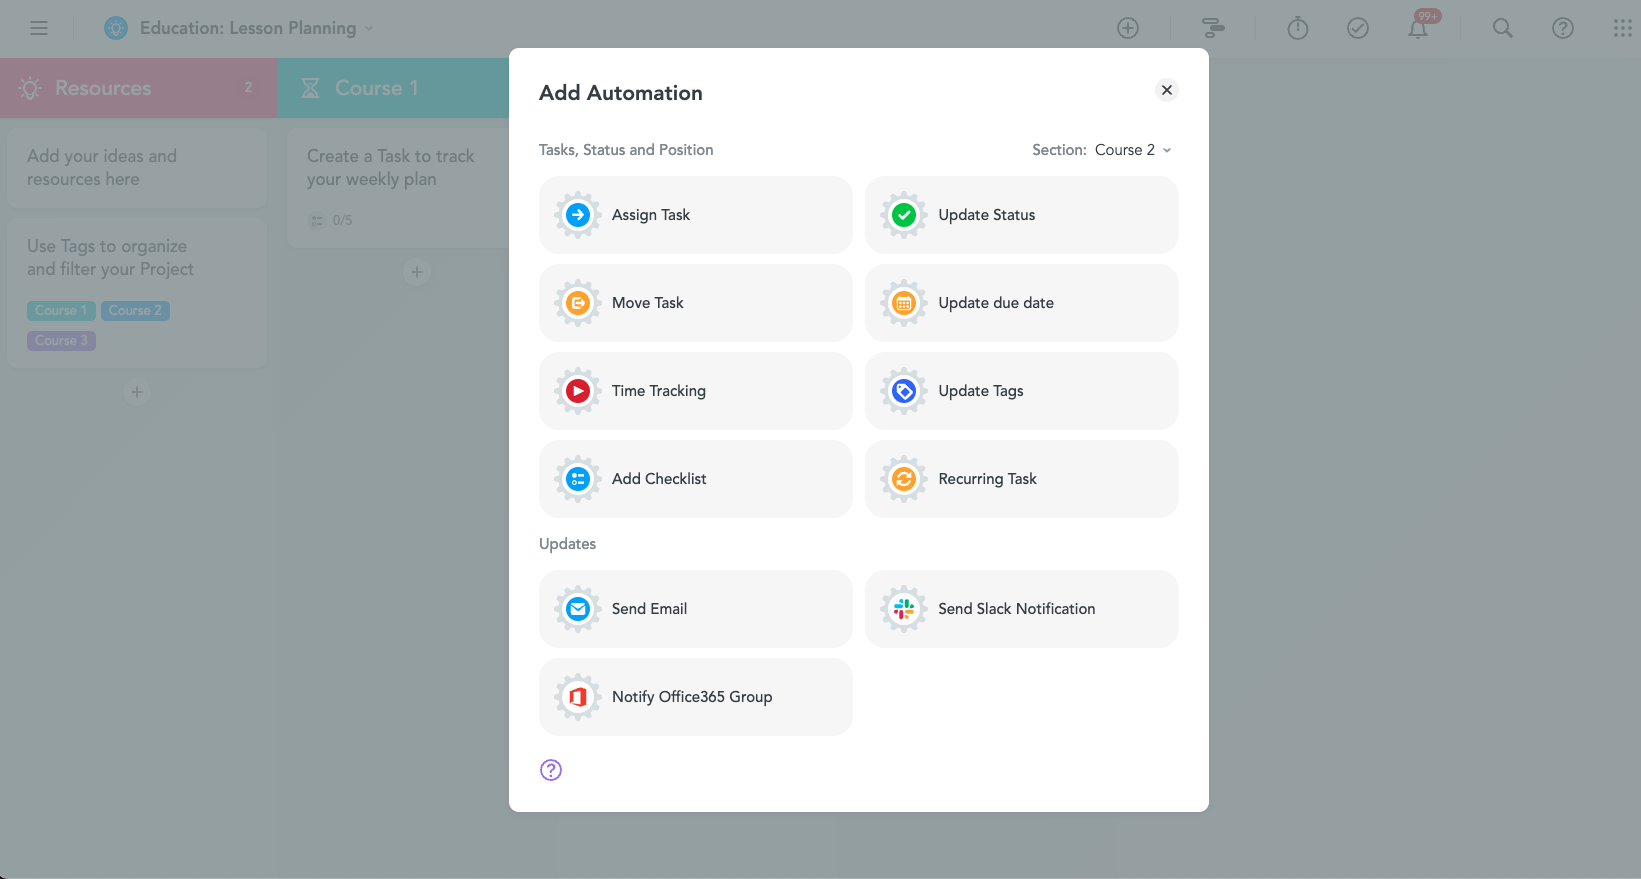Select the Send Email label
1641x879 pixels.
(649, 609)
